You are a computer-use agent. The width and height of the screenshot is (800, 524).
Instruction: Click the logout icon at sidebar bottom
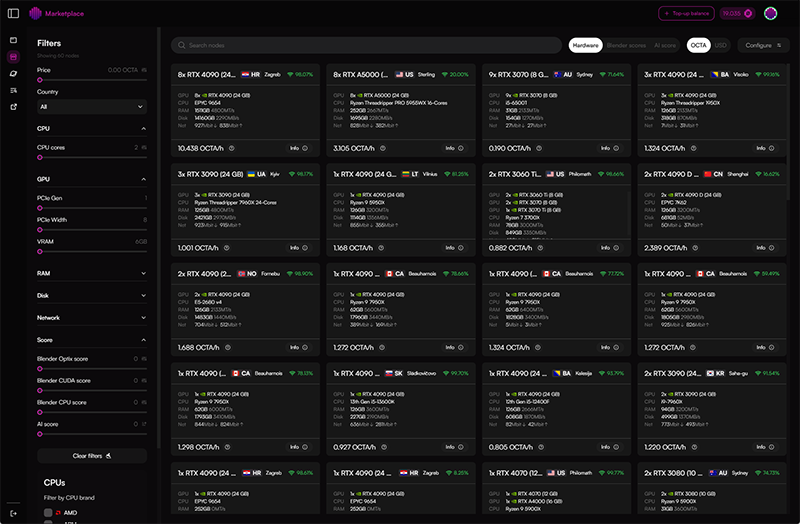coord(14,513)
